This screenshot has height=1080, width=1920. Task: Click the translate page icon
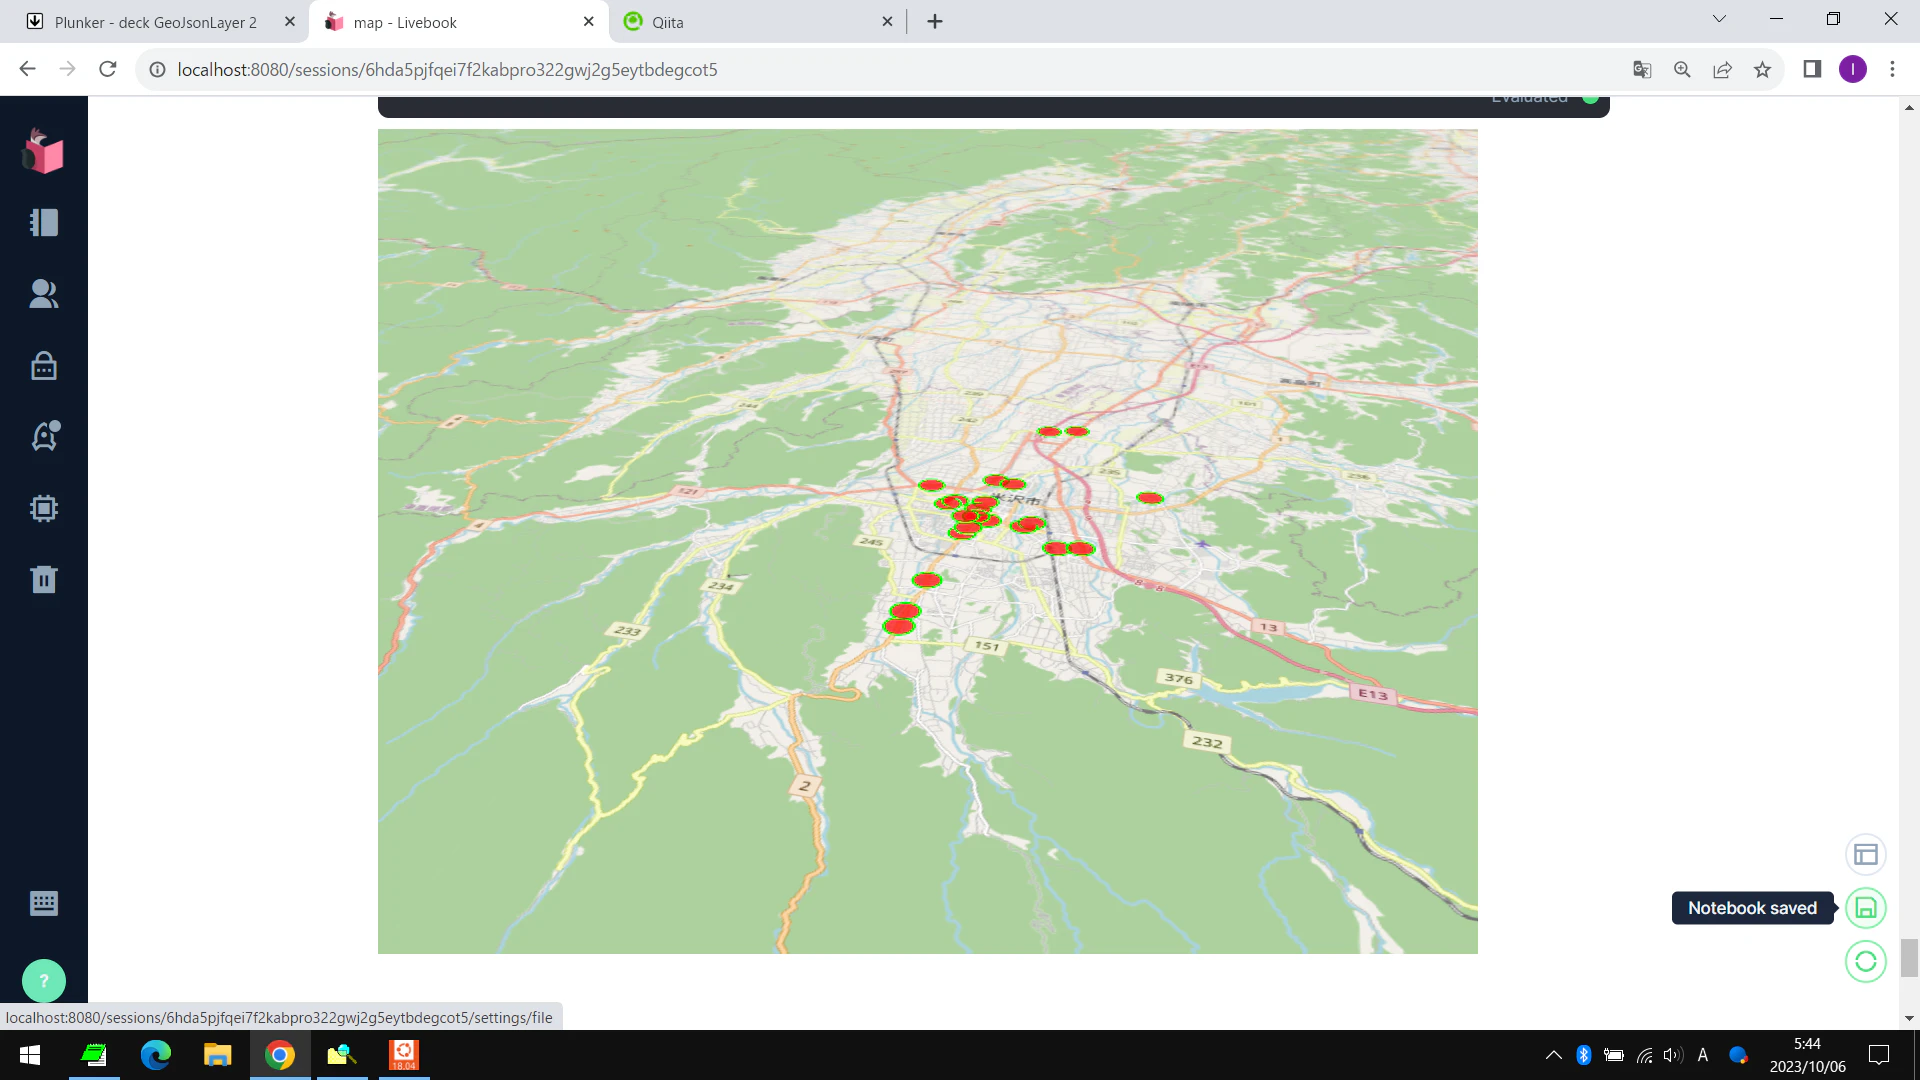(x=1642, y=69)
